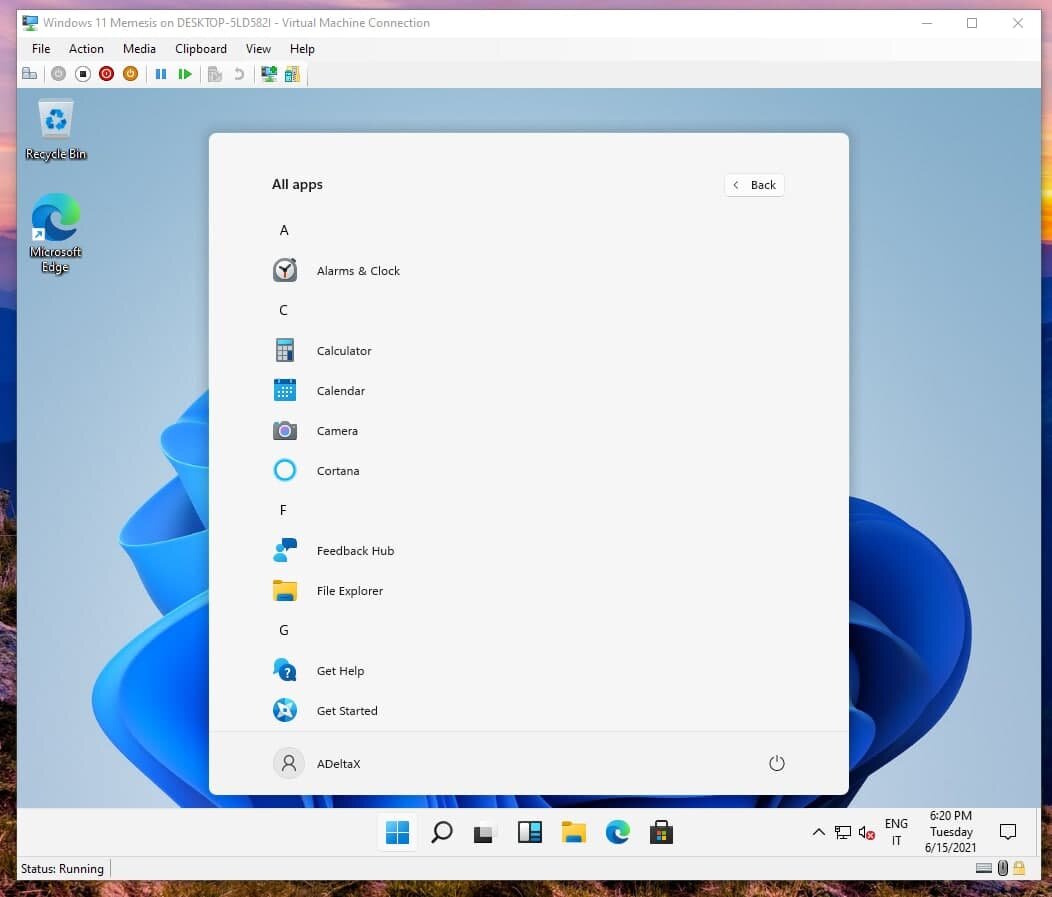Open the Media menu
This screenshot has width=1052, height=897.
[x=139, y=49]
